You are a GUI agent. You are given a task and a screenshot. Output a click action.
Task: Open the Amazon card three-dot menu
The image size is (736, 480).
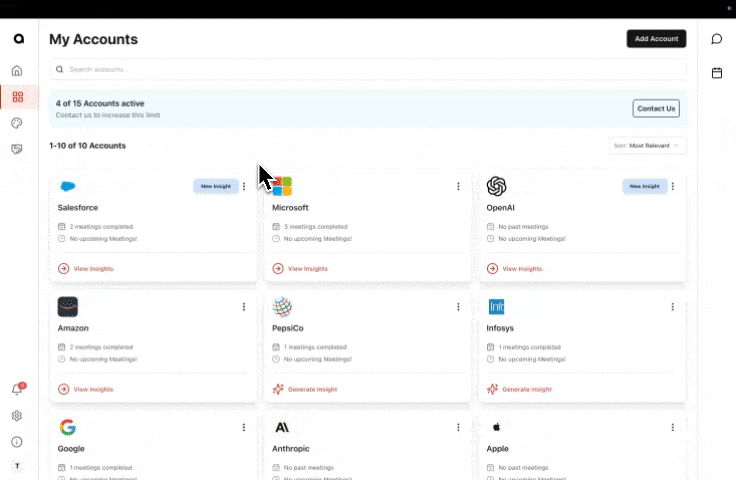[x=244, y=307]
